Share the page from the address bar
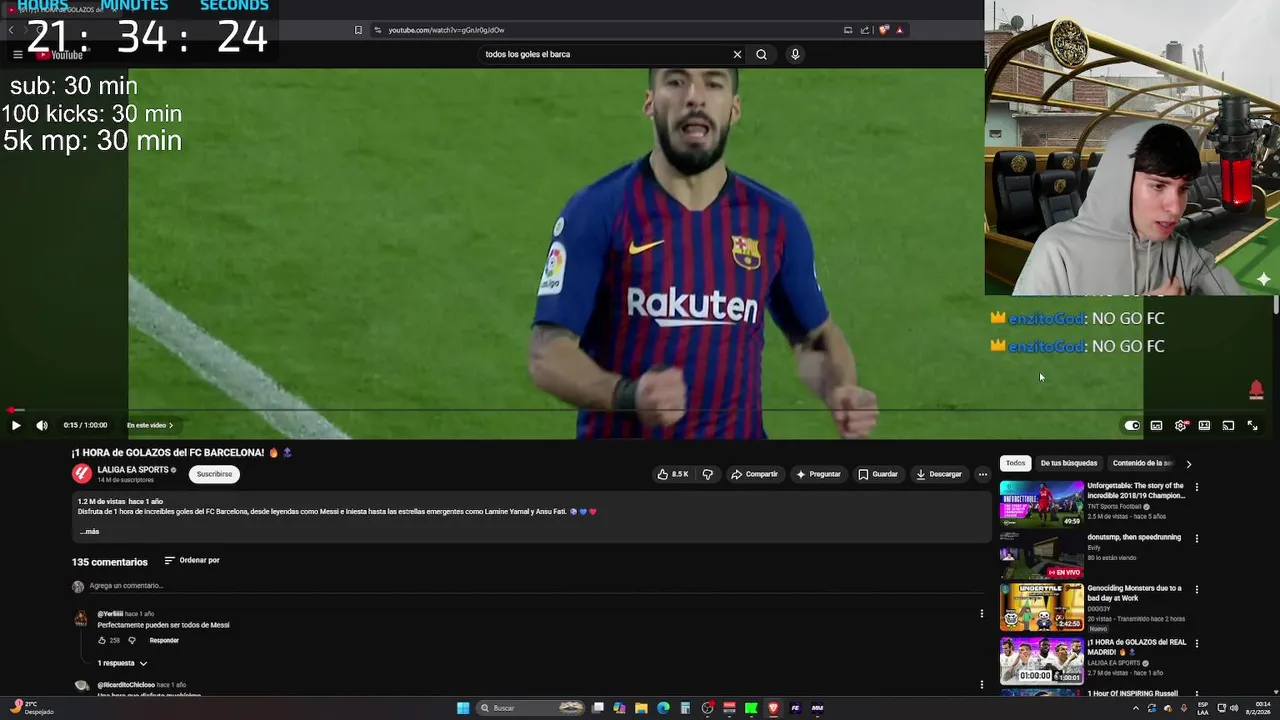 point(864,30)
